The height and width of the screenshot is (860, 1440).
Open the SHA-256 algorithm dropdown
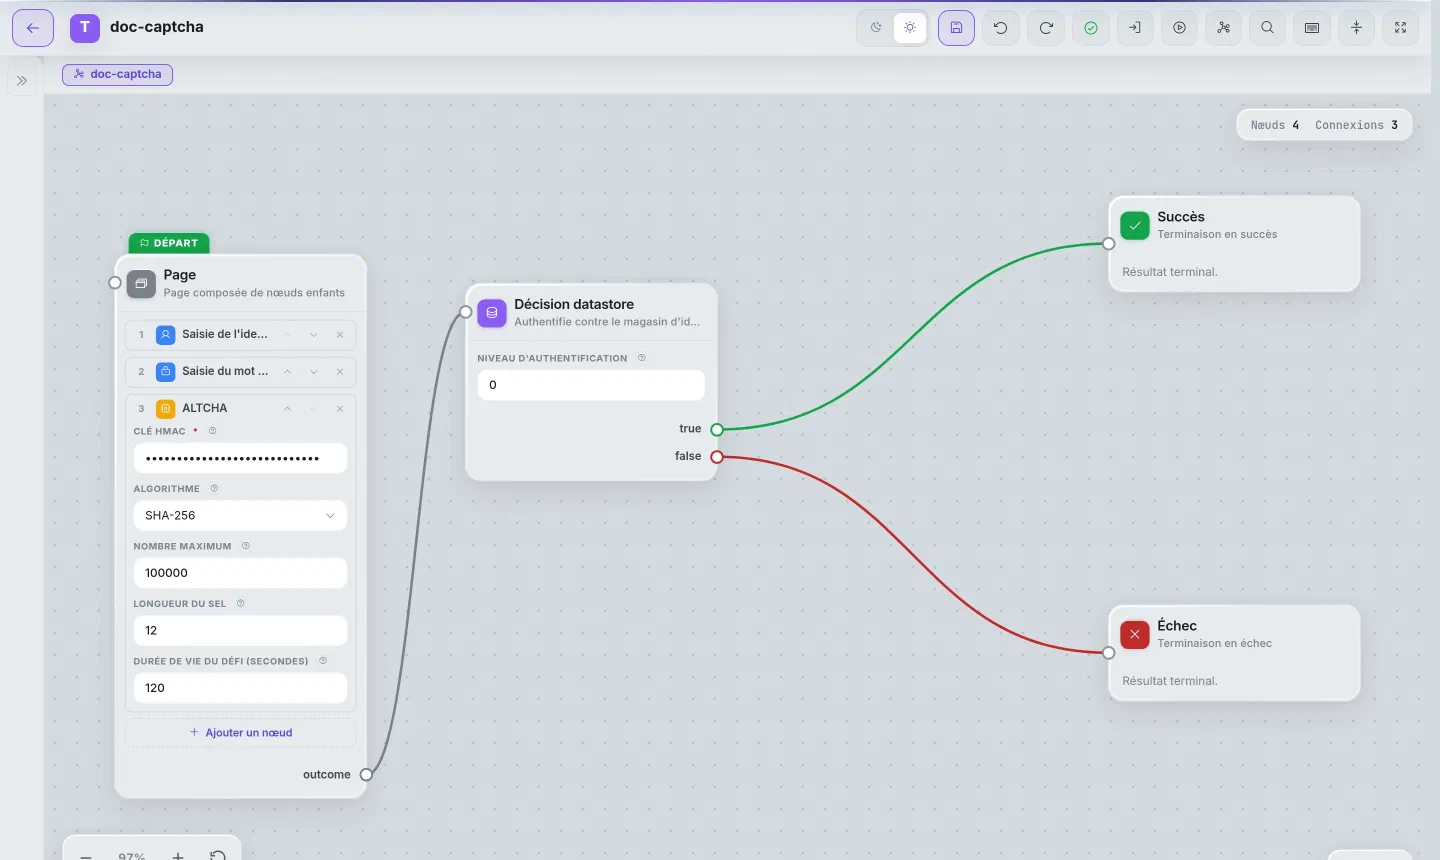[240, 516]
